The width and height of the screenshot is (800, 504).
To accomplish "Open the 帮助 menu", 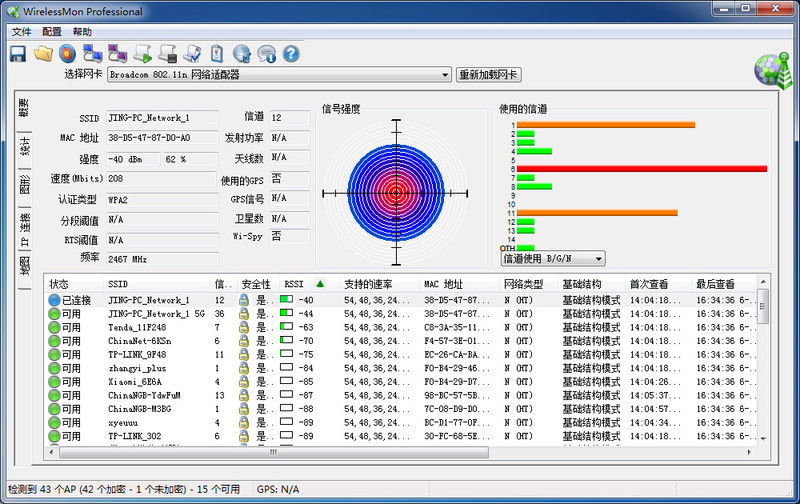I will 82,32.
